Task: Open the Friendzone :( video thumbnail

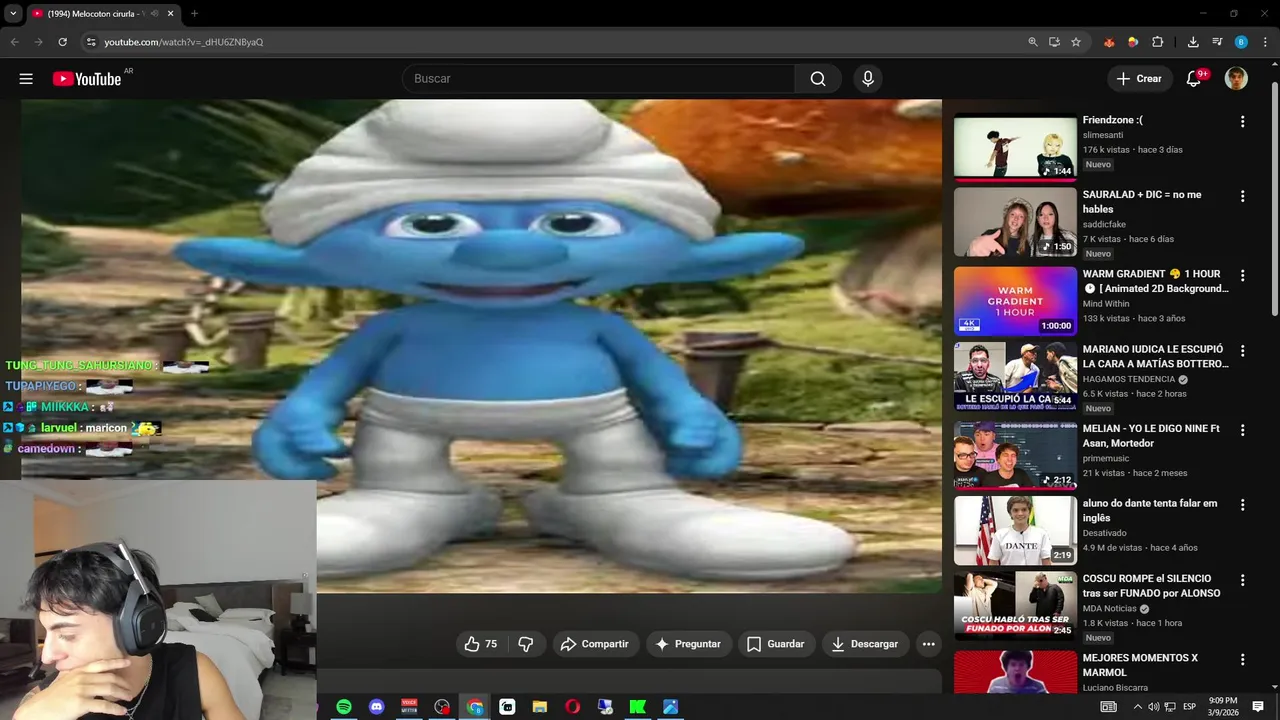Action: [x=1015, y=147]
